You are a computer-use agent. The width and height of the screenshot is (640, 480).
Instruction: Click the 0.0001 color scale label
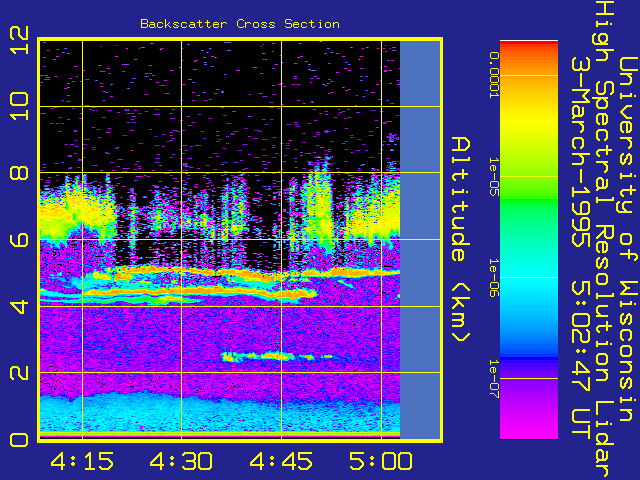(x=494, y=75)
